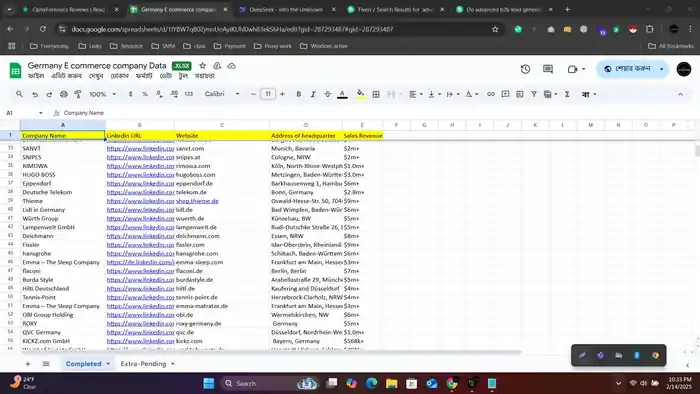Image resolution: width=700 pixels, height=394 pixels.
Task: Switch to the Extra-Pending sheet tab
Action: click(143, 364)
